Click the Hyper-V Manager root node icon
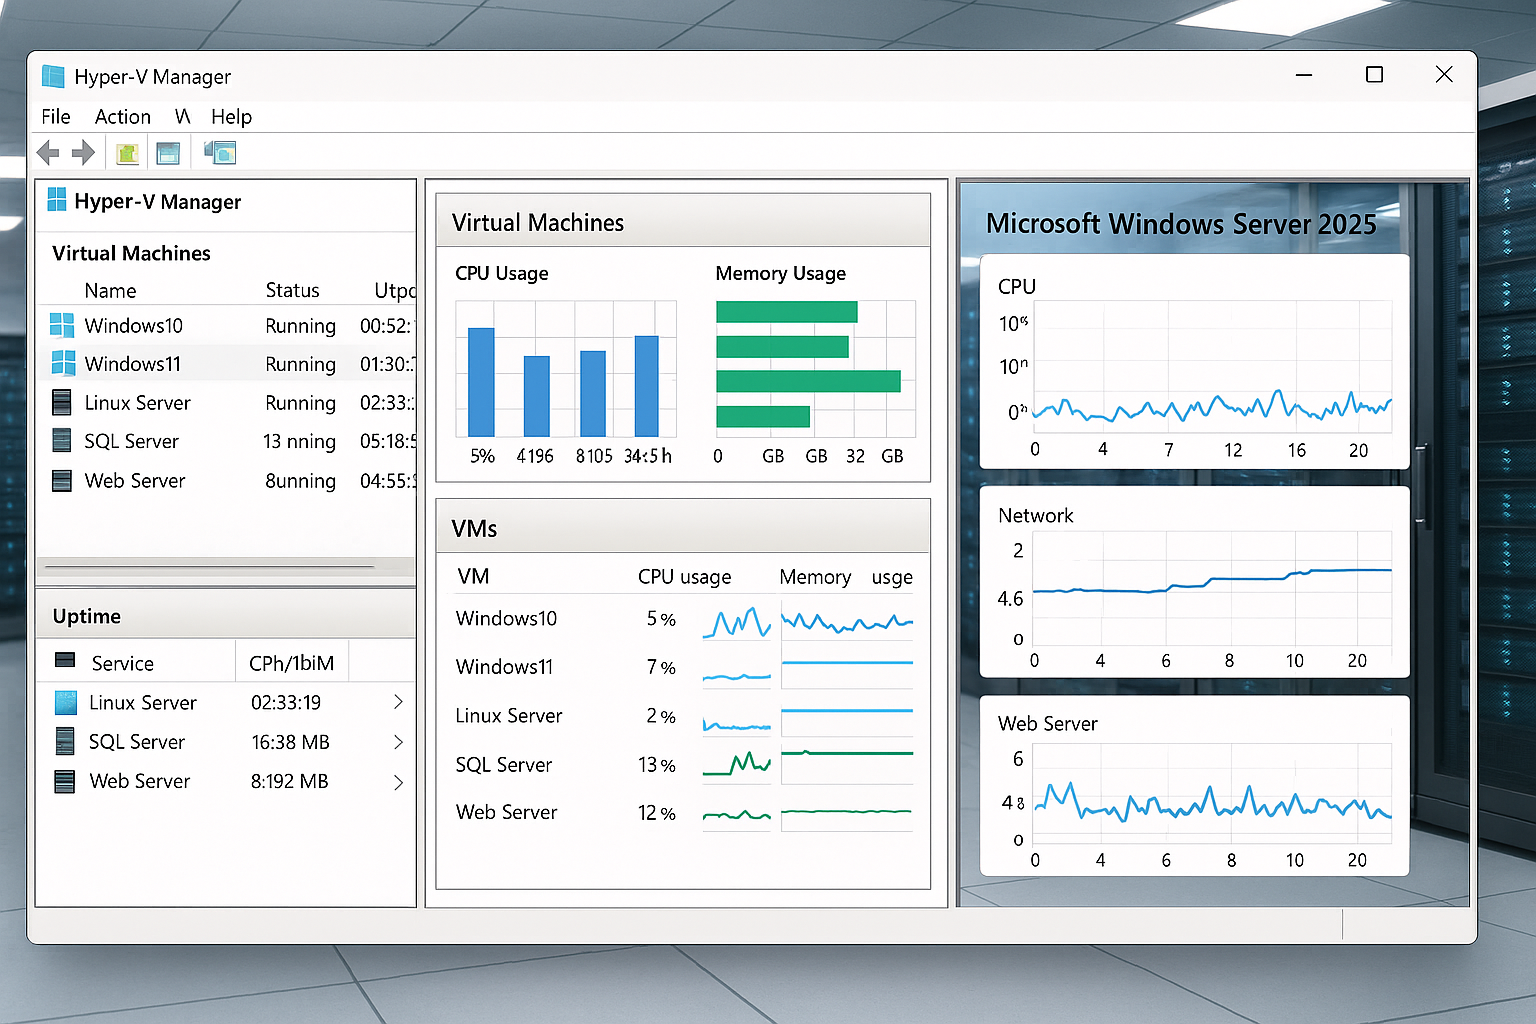Image resolution: width=1536 pixels, height=1024 pixels. (56, 202)
